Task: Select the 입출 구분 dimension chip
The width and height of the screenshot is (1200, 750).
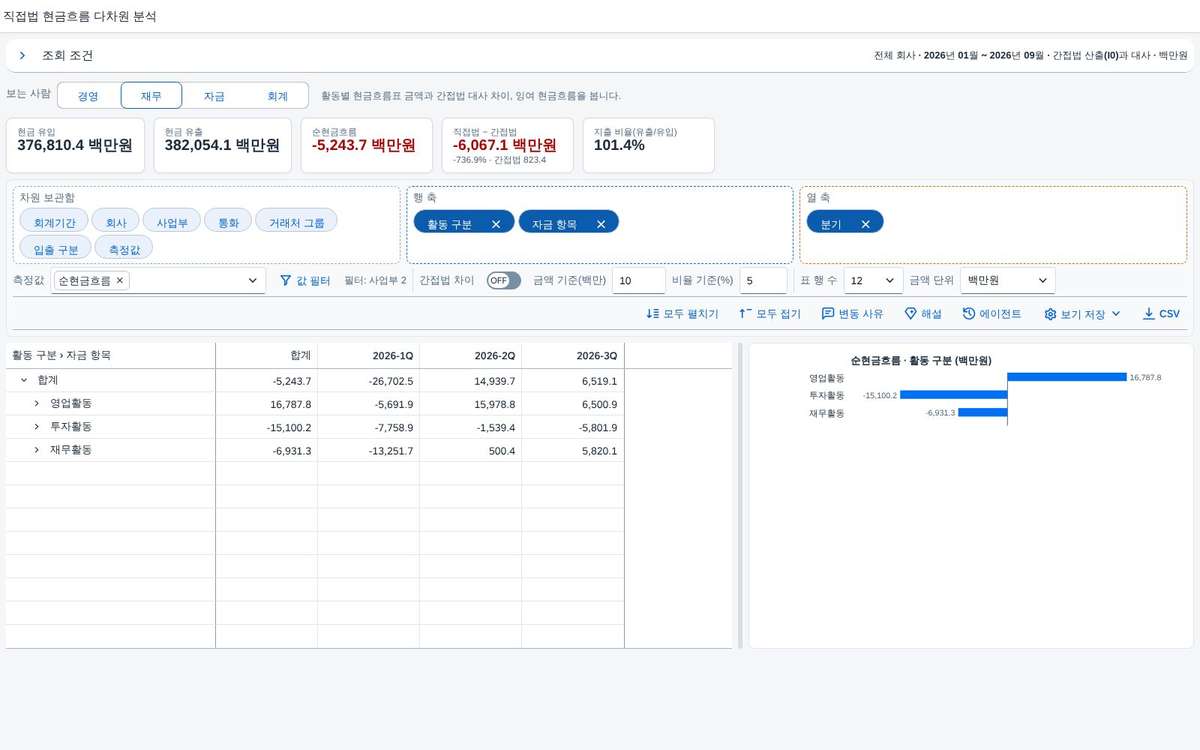Action: [56, 249]
